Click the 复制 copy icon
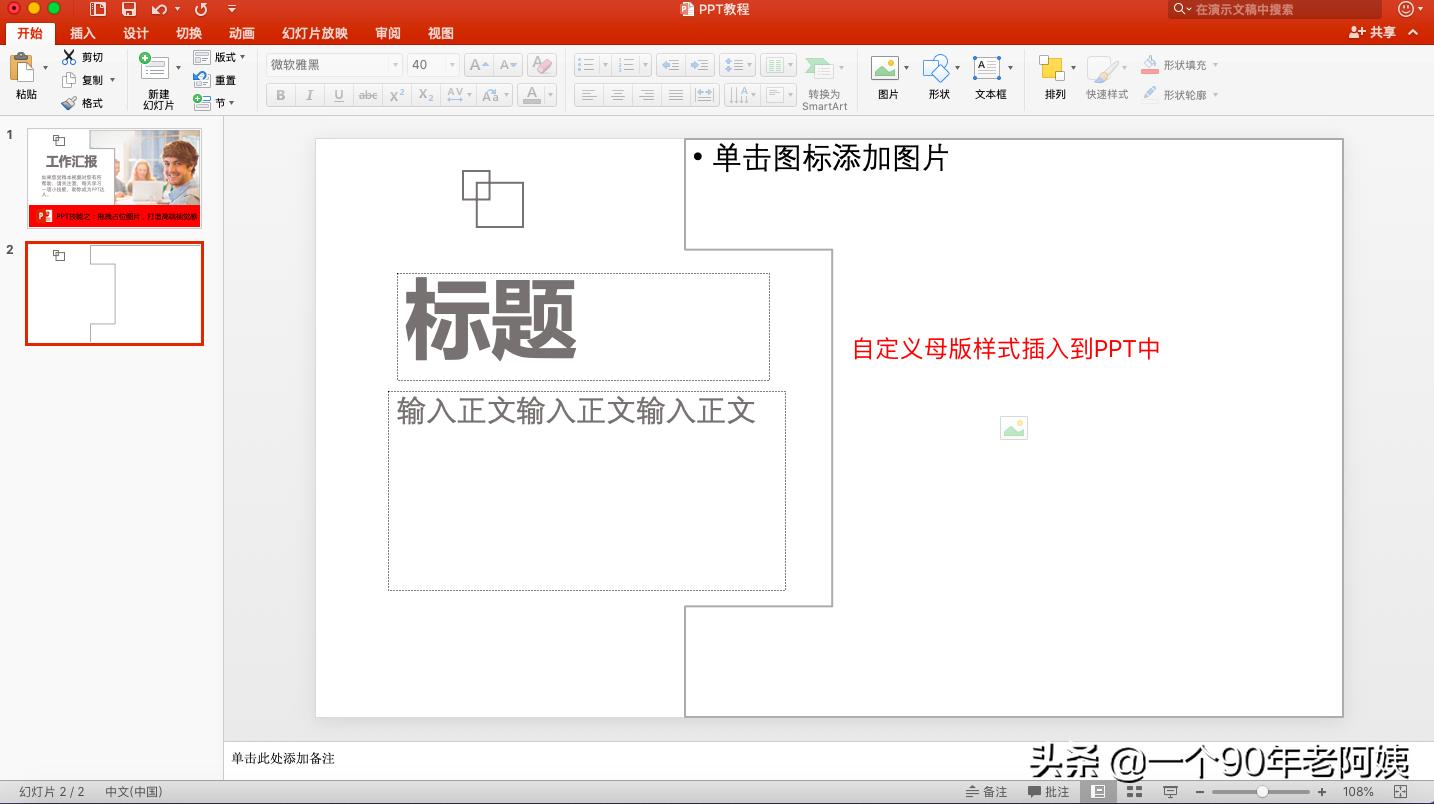This screenshot has height=804, width=1434. tap(69, 79)
